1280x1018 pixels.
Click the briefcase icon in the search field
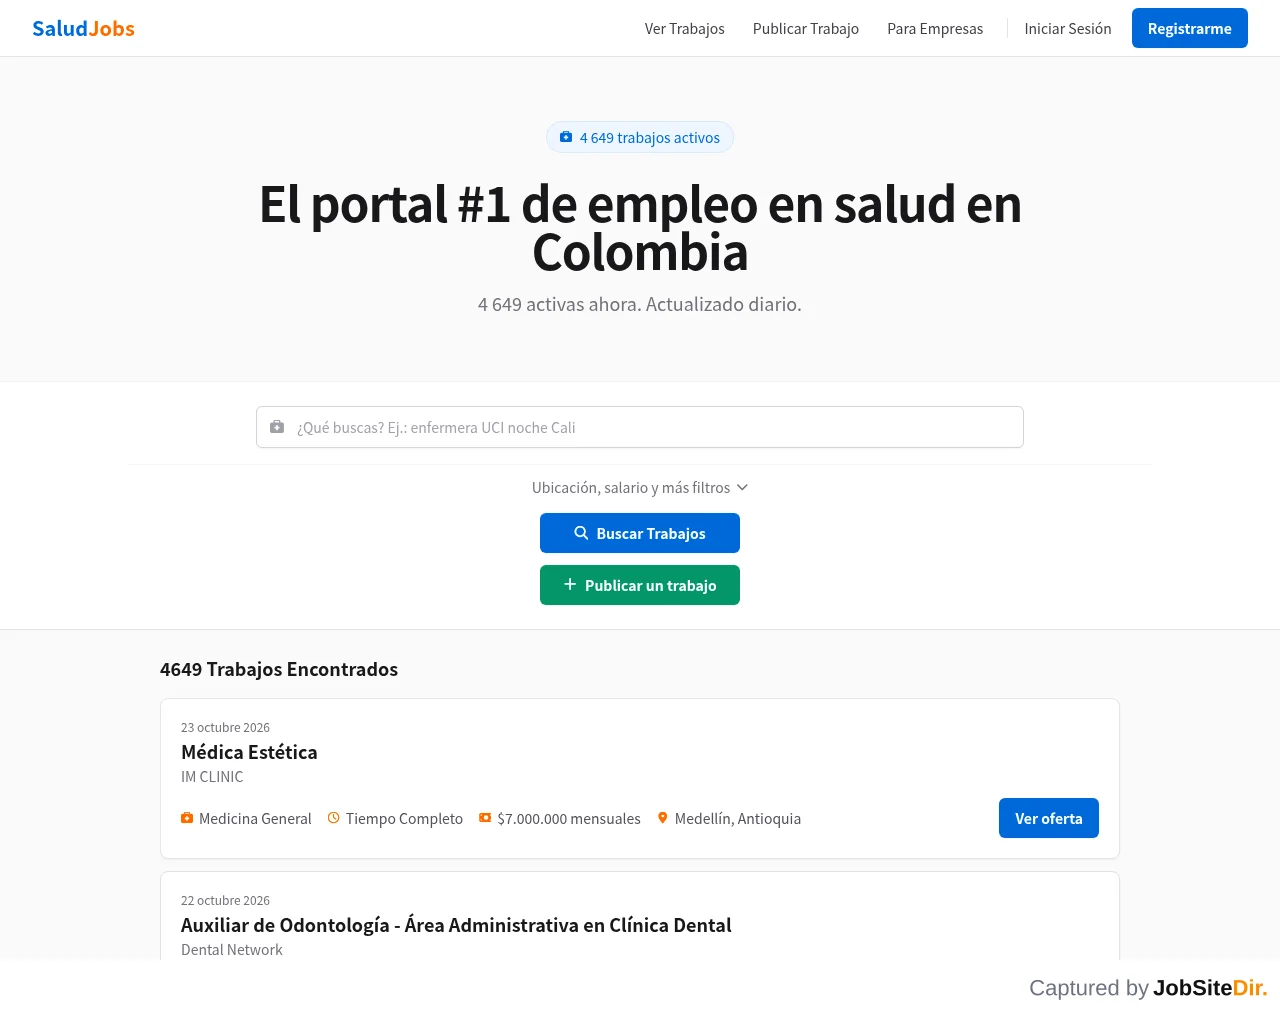tap(277, 427)
